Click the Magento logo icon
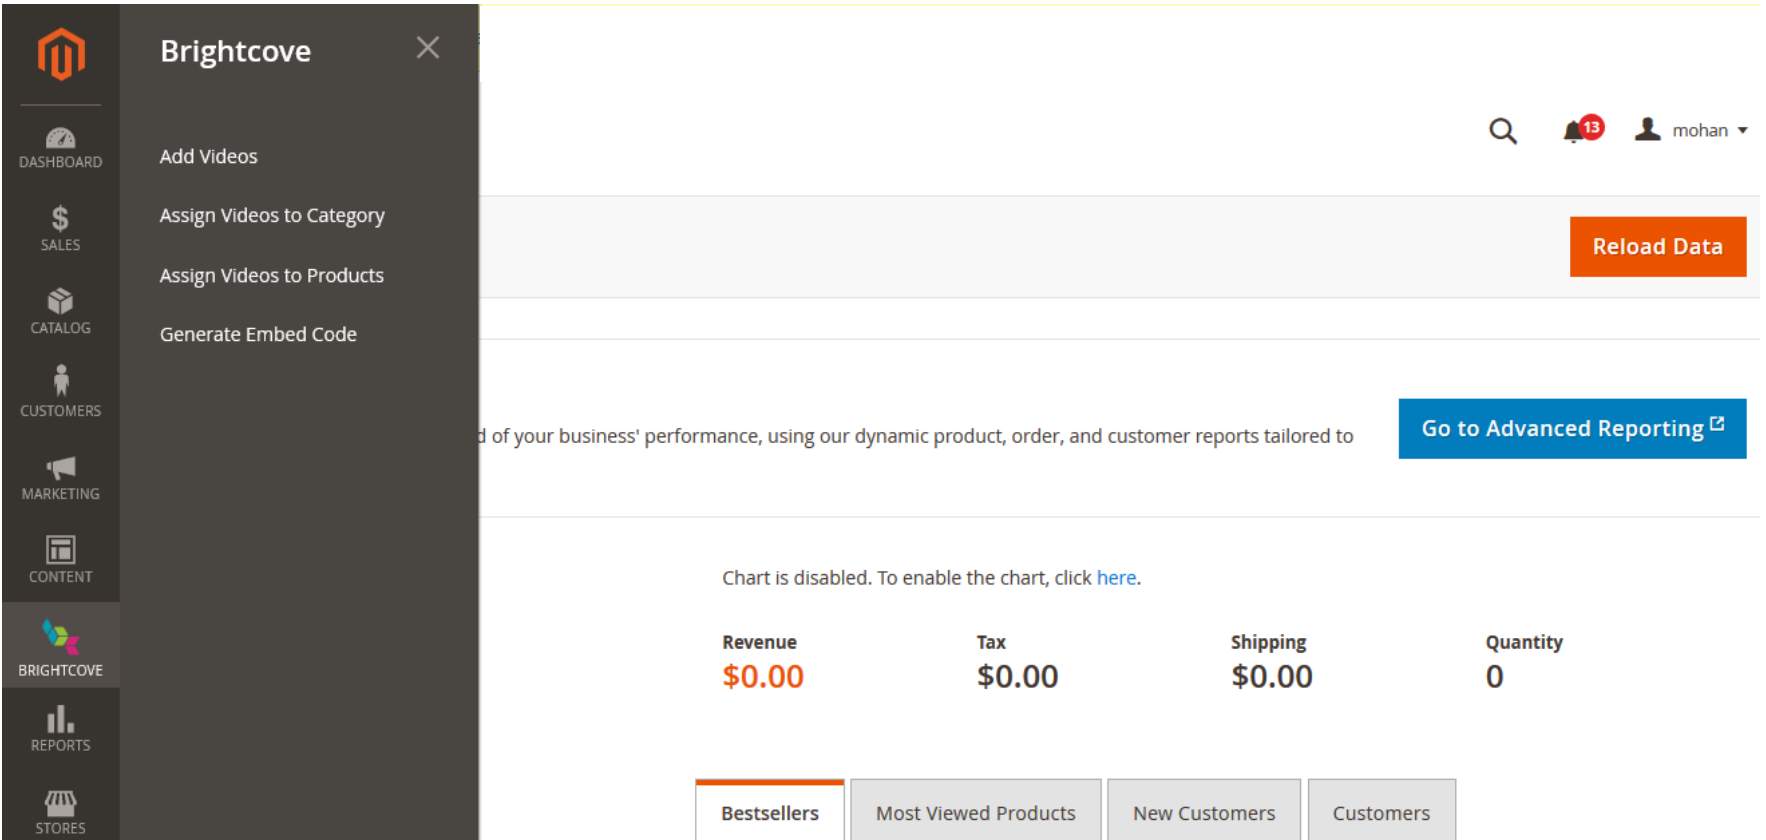The image size is (1766, 840). pos(61,54)
